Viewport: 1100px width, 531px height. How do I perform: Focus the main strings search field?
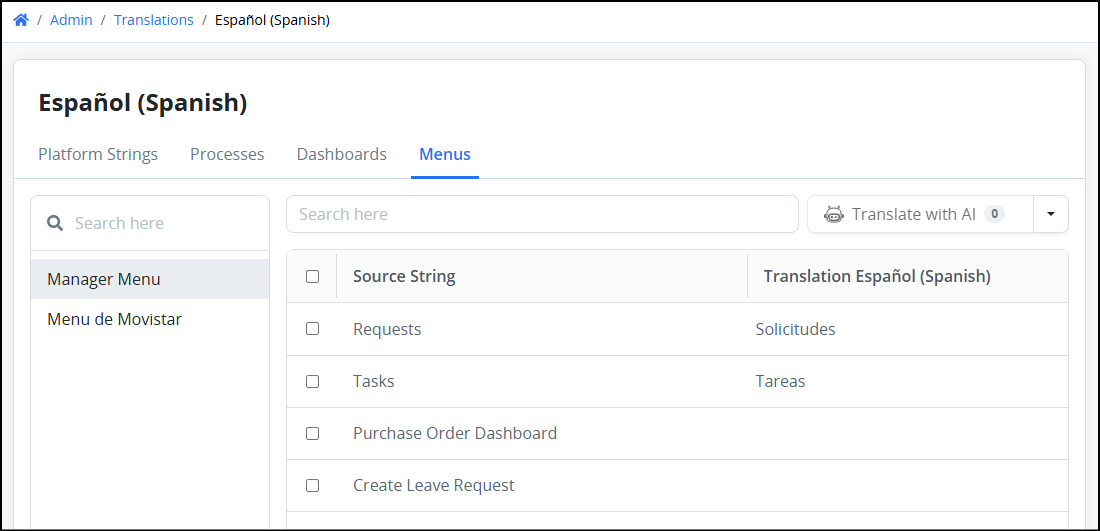click(x=542, y=214)
